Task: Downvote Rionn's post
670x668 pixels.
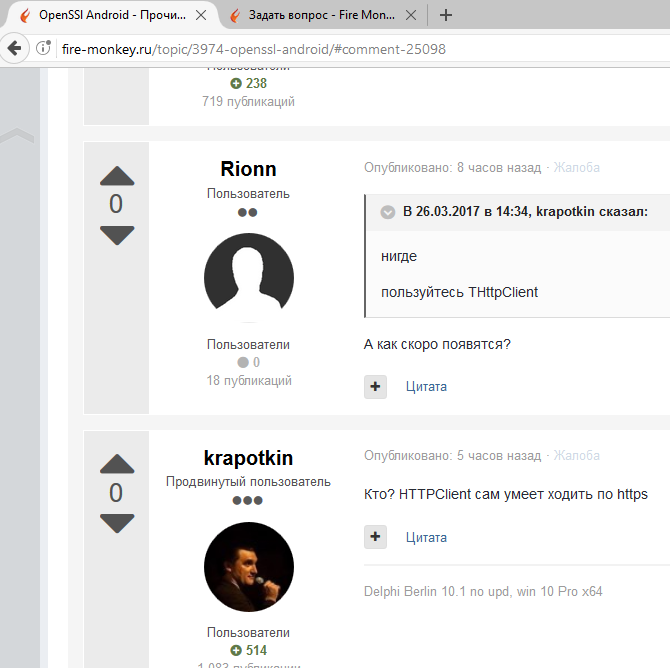Action: 117,235
